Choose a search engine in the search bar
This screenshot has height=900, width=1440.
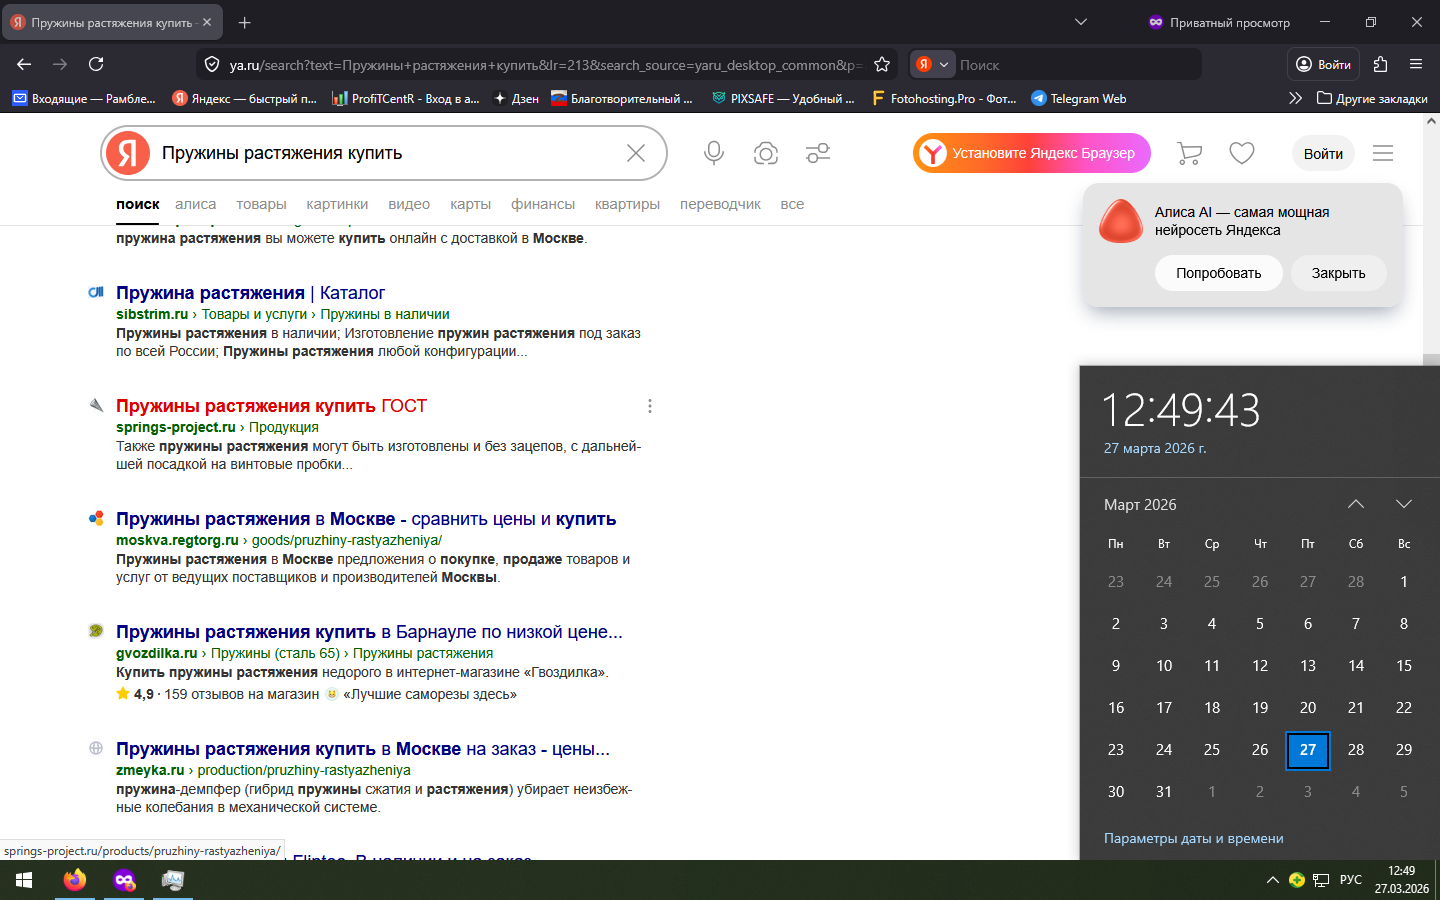click(x=933, y=64)
